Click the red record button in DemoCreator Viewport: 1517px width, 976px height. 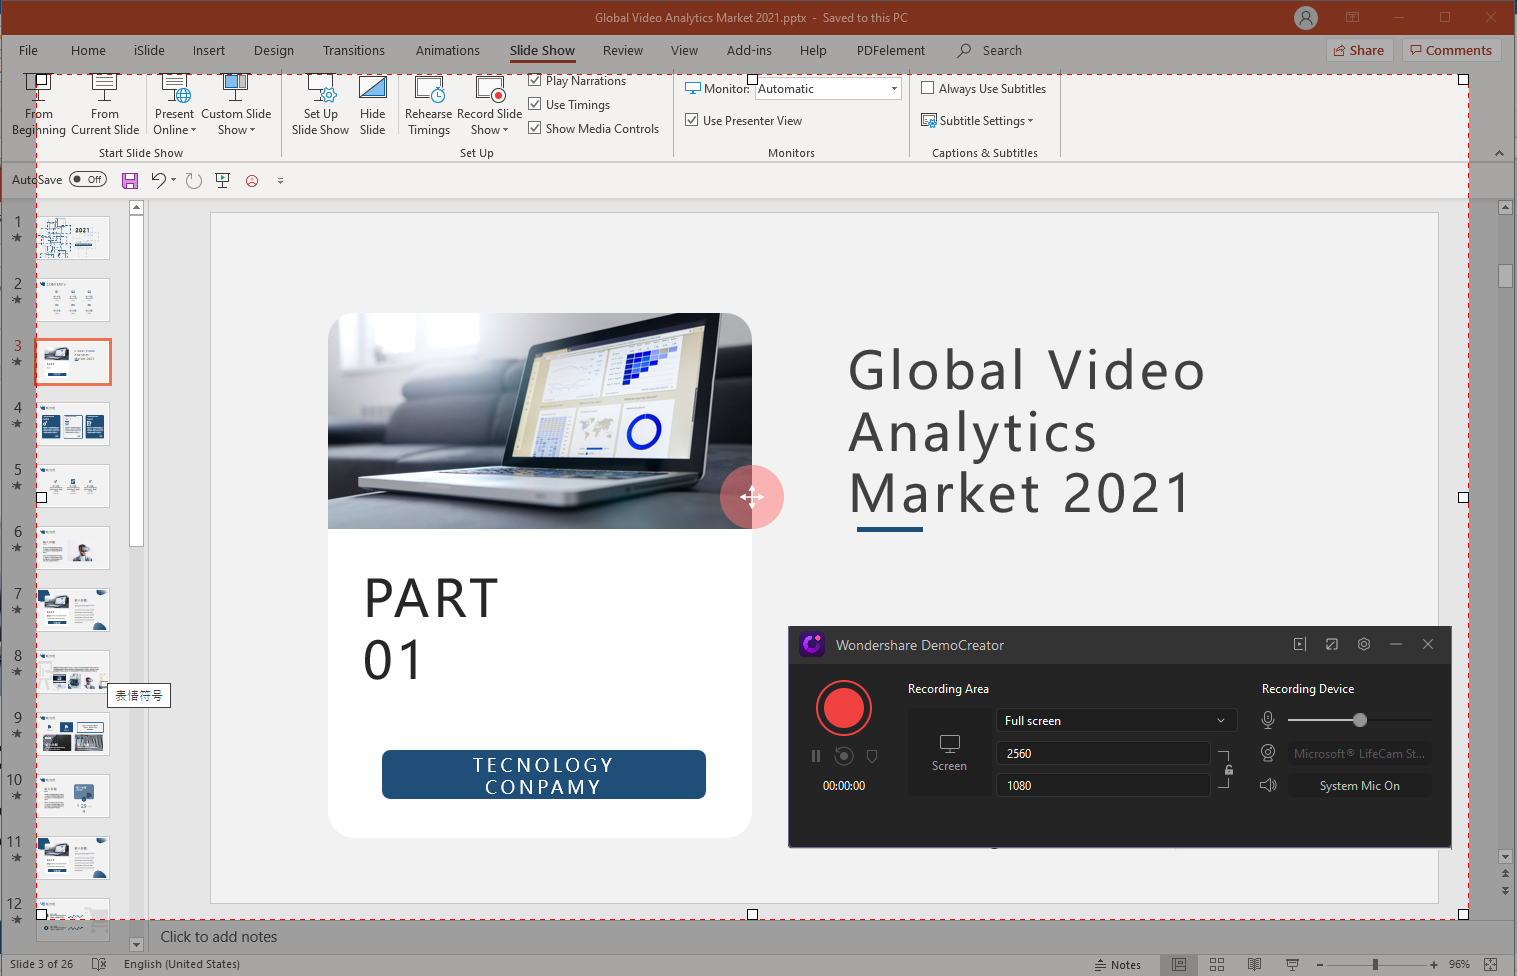pyautogui.click(x=843, y=708)
